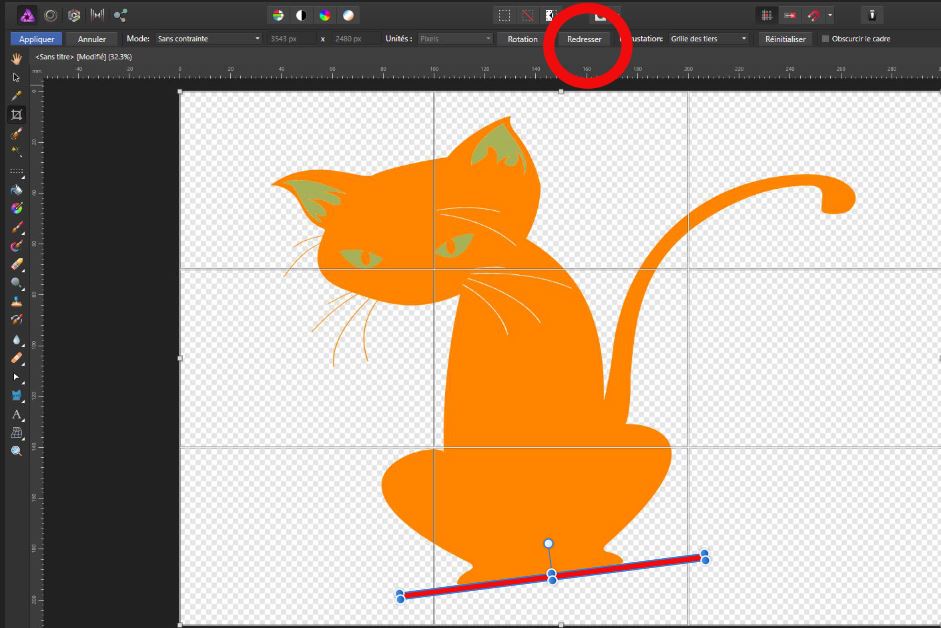Click the Annuler button
This screenshot has width=941, height=628.
(x=92, y=39)
